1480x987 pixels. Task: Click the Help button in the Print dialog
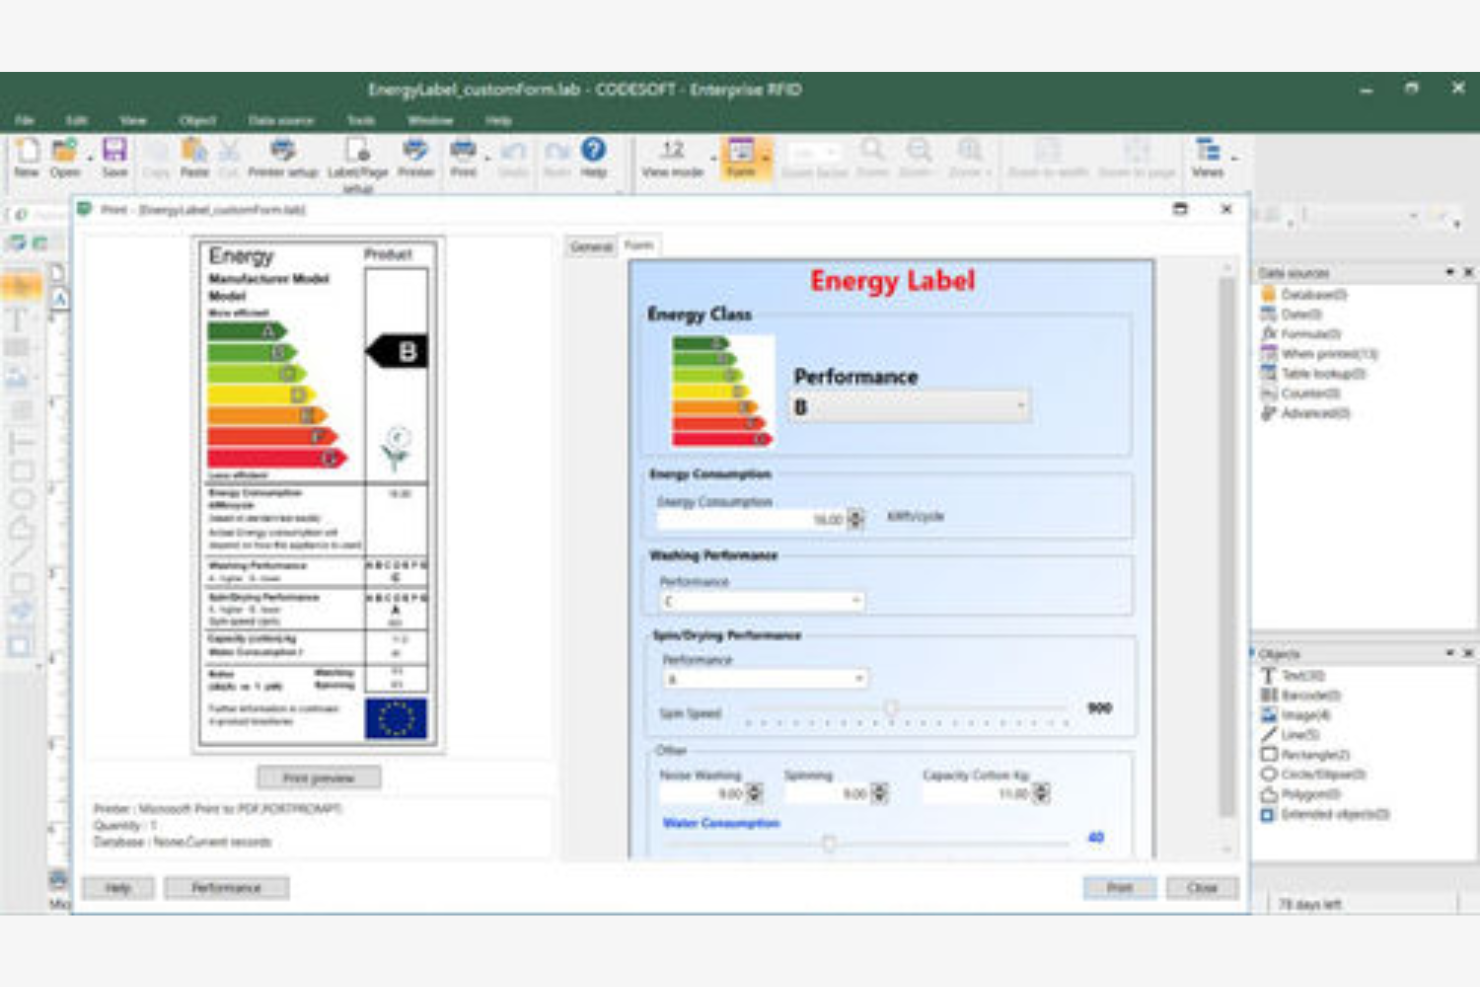[118, 887]
